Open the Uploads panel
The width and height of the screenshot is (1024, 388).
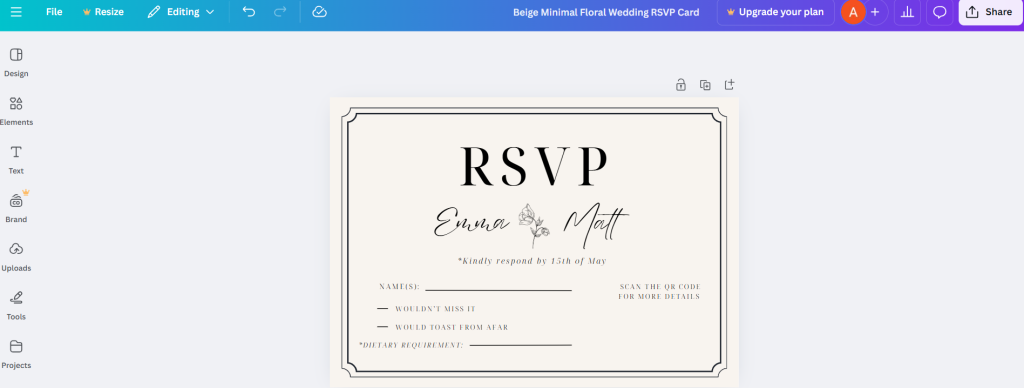point(16,257)
